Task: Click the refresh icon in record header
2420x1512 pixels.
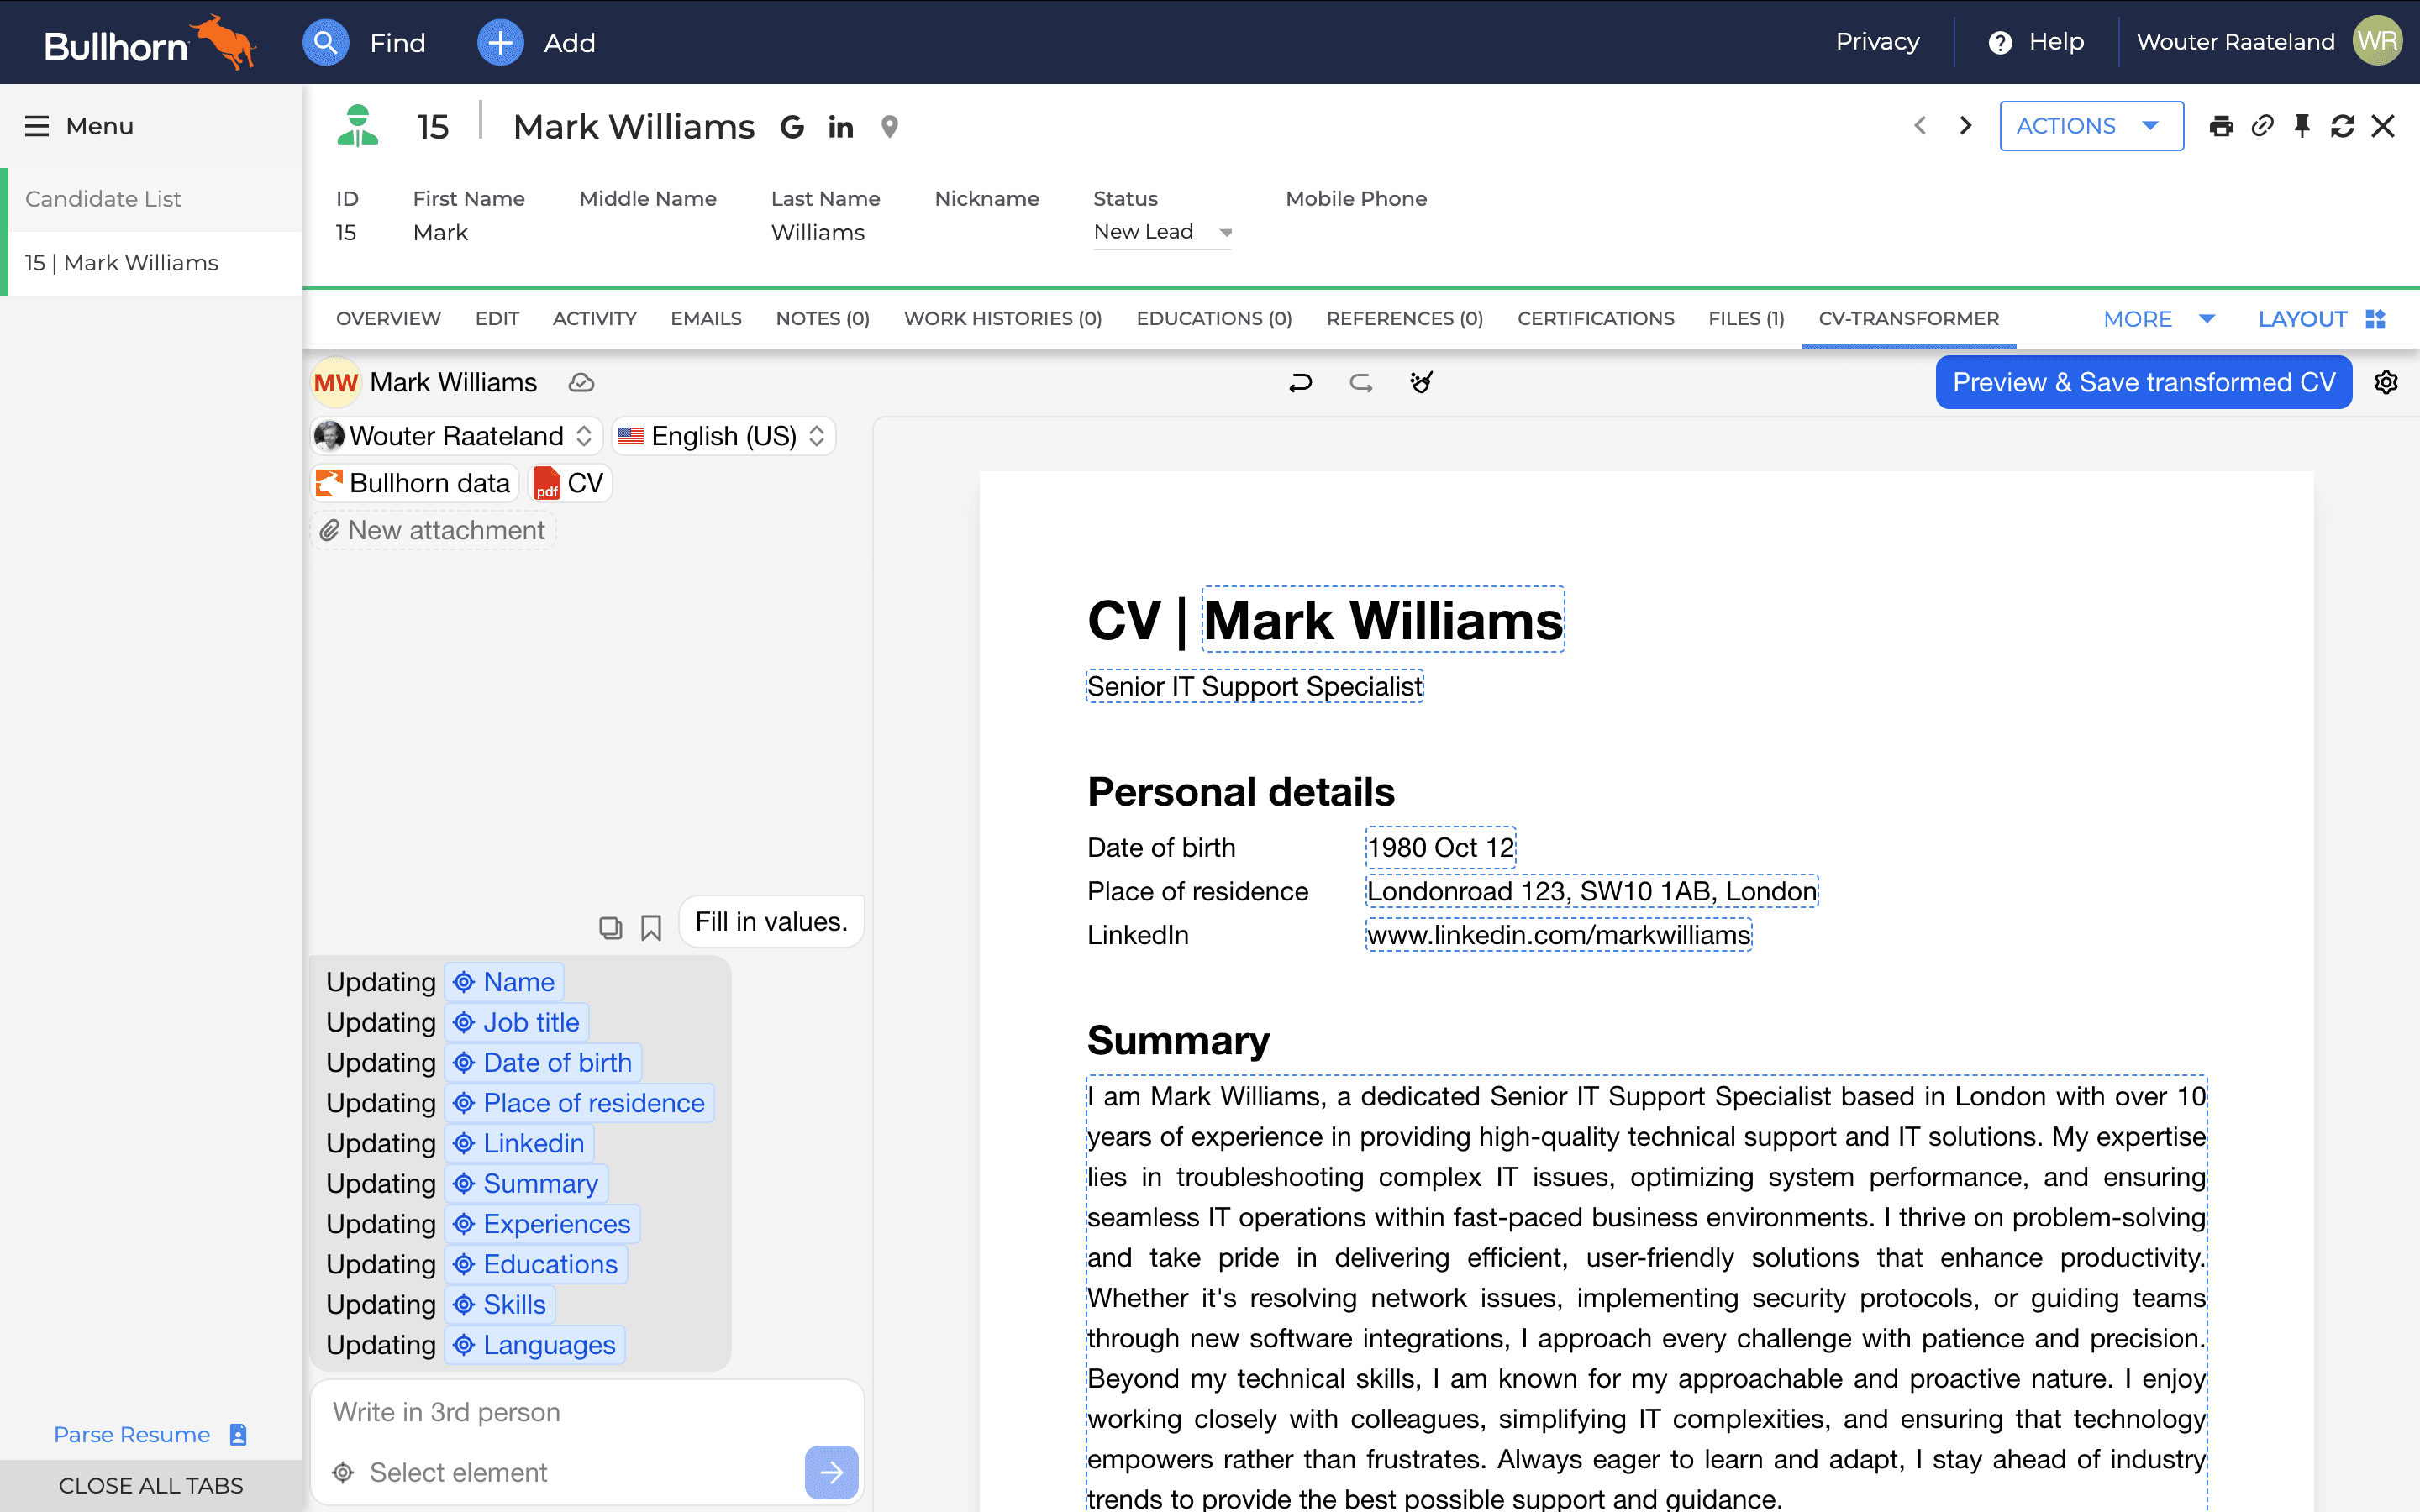Action: (2342, 126)
